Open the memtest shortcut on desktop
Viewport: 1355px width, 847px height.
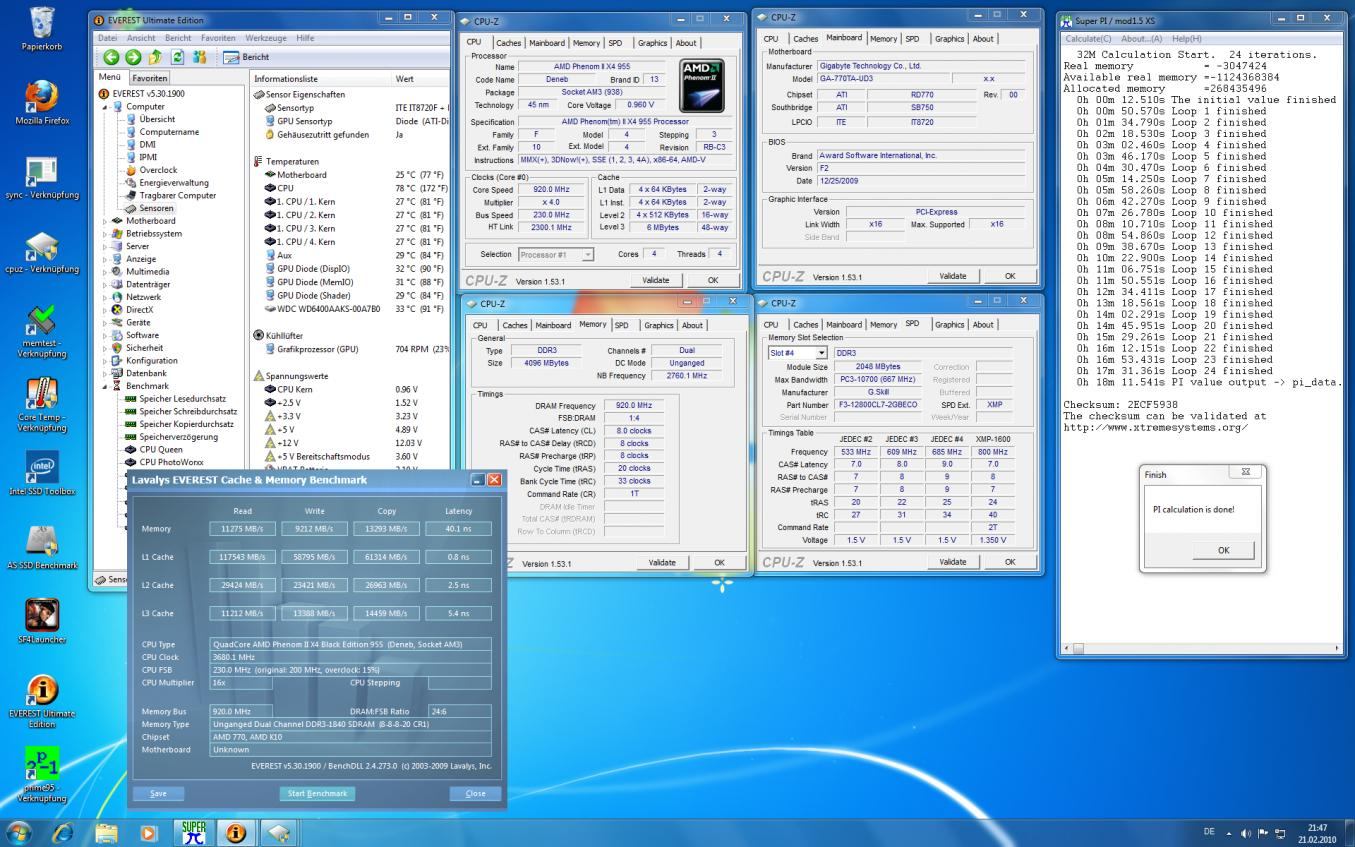point(42,333)
